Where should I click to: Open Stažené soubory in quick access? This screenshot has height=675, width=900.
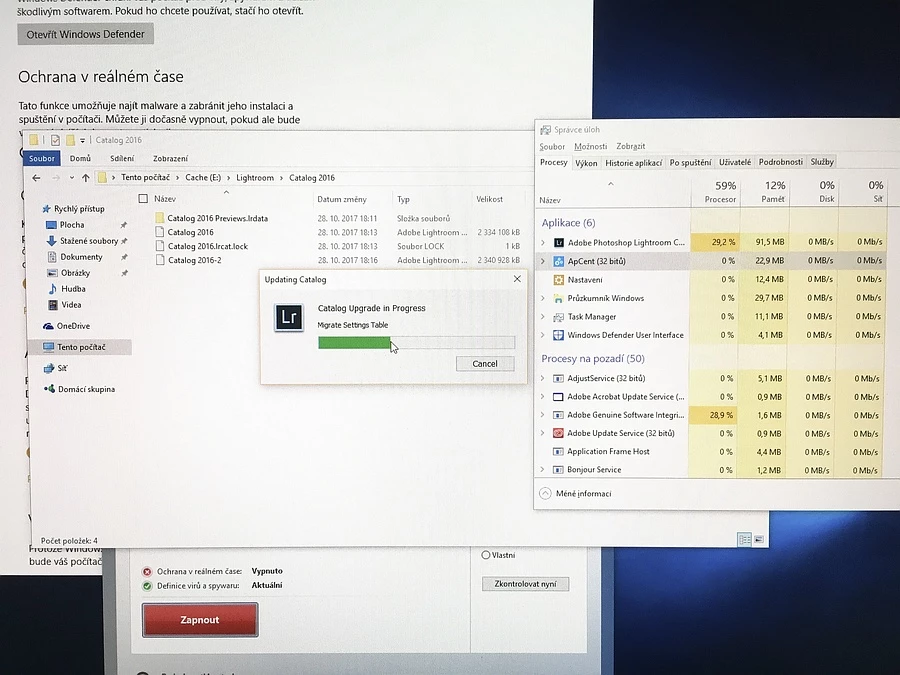(x=83, y=241)
